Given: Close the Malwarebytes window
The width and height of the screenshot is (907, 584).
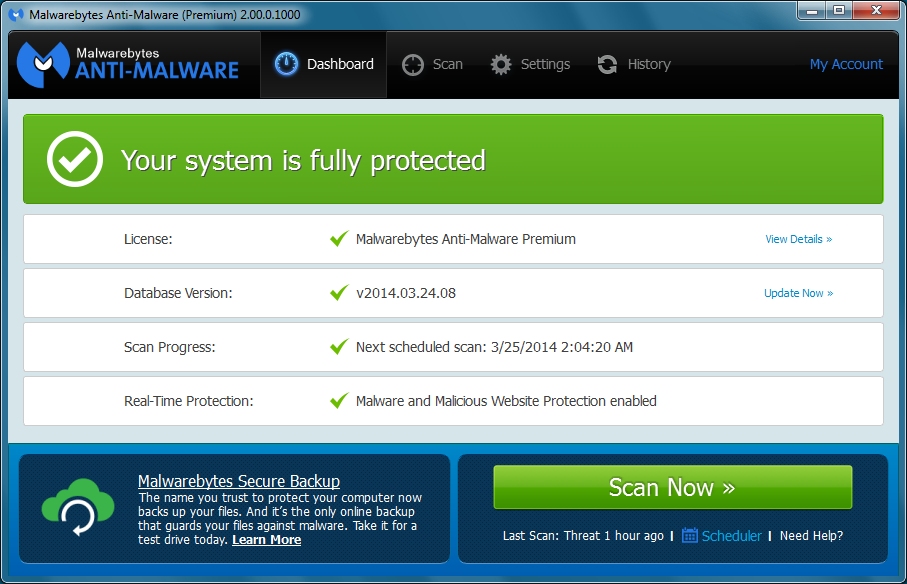Looking at the screenshot, I should click(x=876, y=10).
